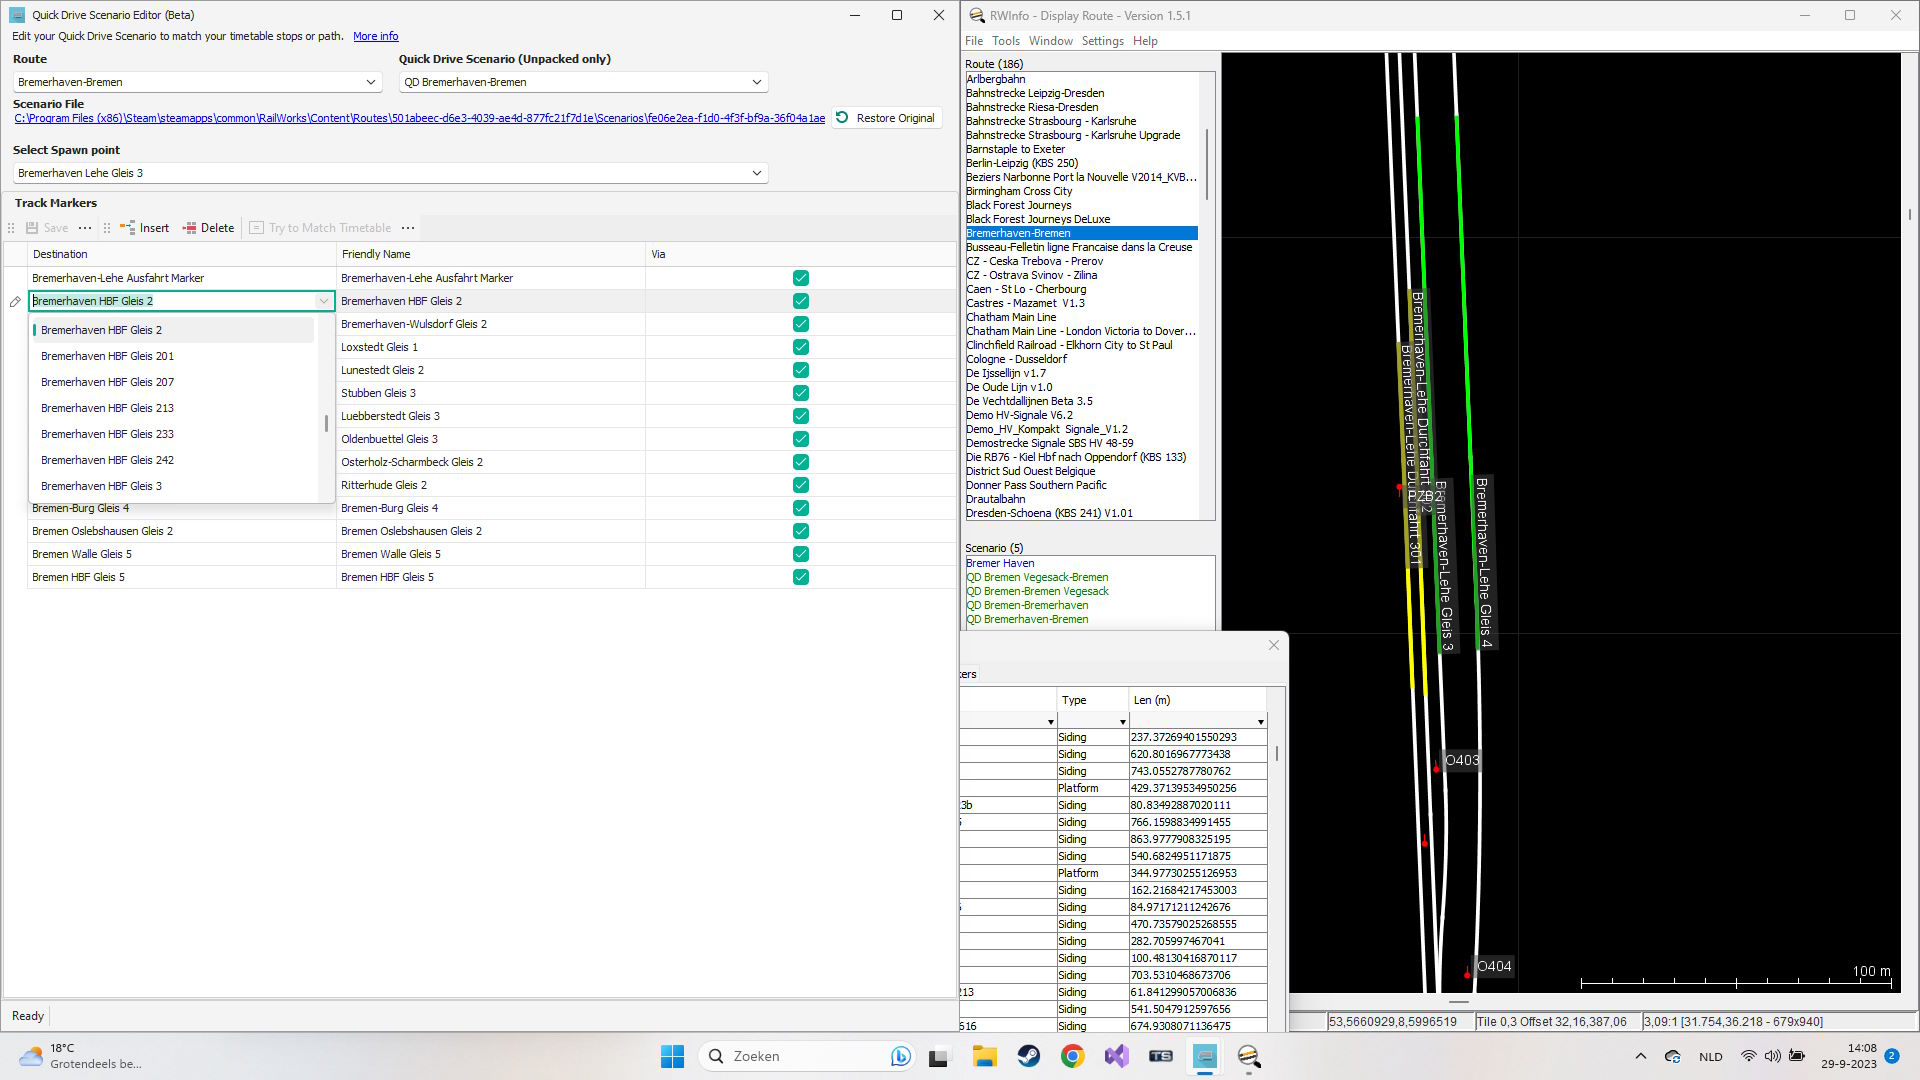The image size is (1920, 1080).
Task: Click the RWInfo route list scrollbar
Action: coord(1207,163)
